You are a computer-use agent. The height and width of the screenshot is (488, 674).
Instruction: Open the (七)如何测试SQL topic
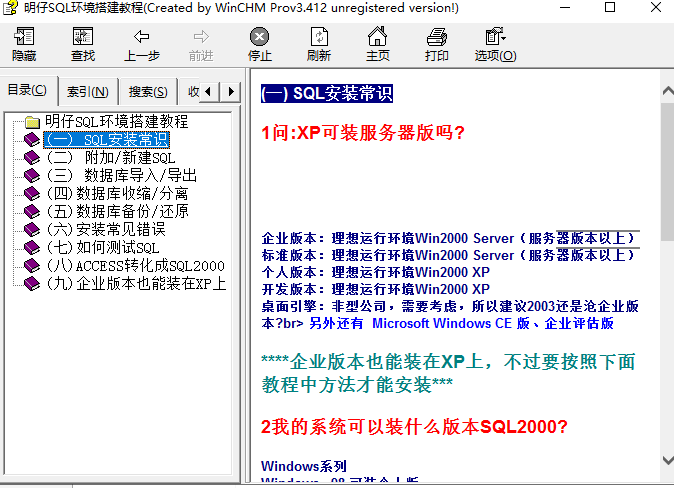point(103,247)
